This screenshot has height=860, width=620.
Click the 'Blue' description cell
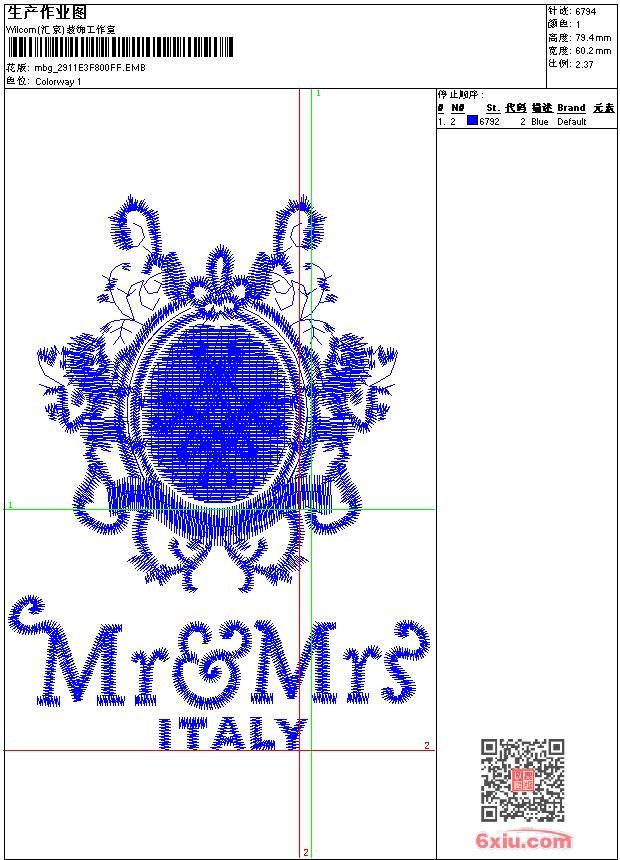pos(540,122)
